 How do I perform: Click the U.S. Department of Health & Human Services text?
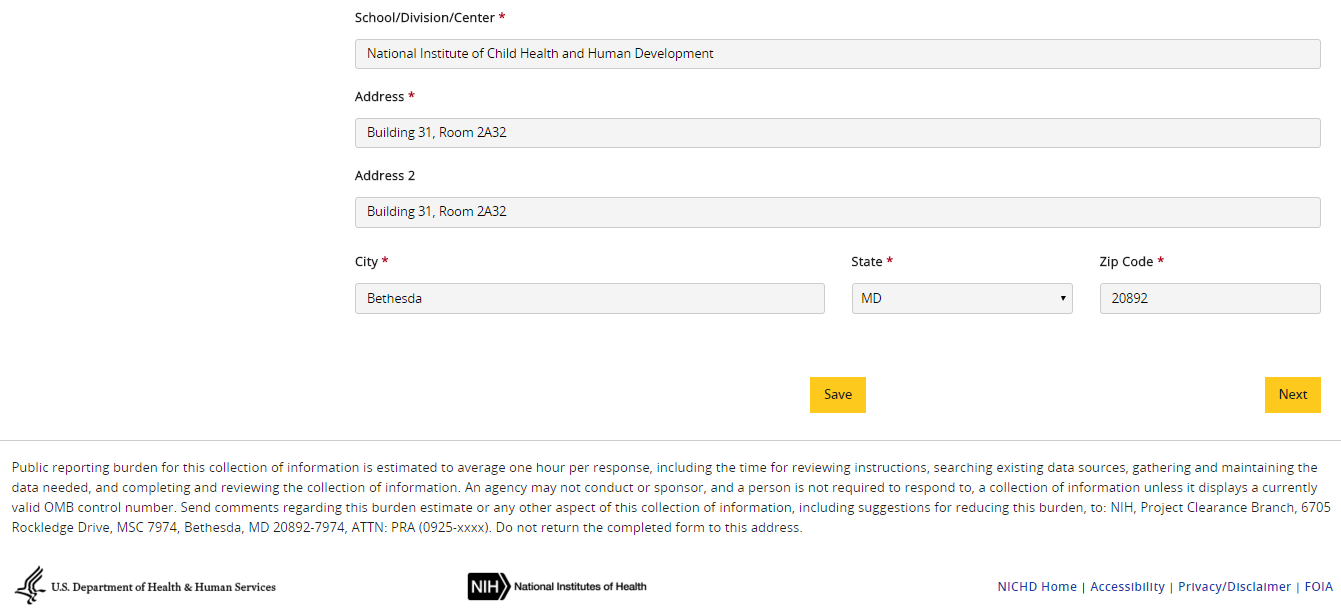pos(163,587)
